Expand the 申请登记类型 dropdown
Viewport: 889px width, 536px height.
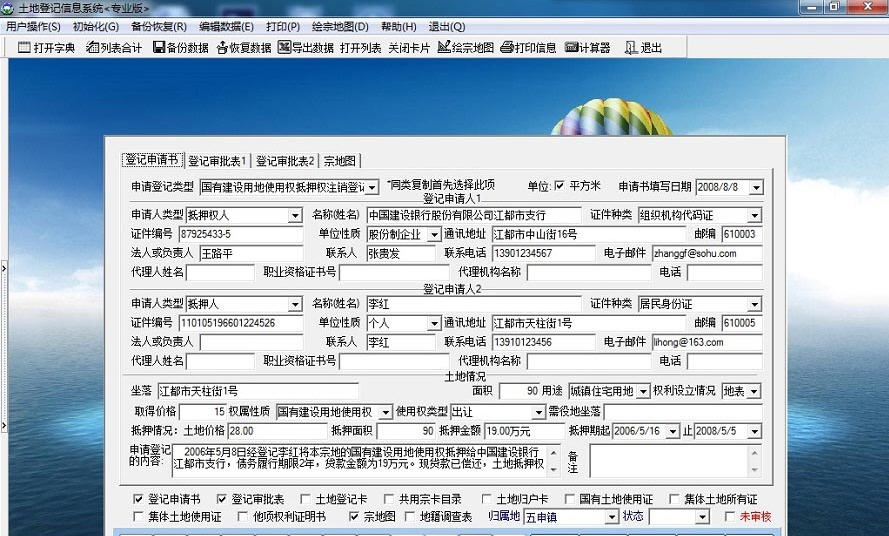click(372, 187)
